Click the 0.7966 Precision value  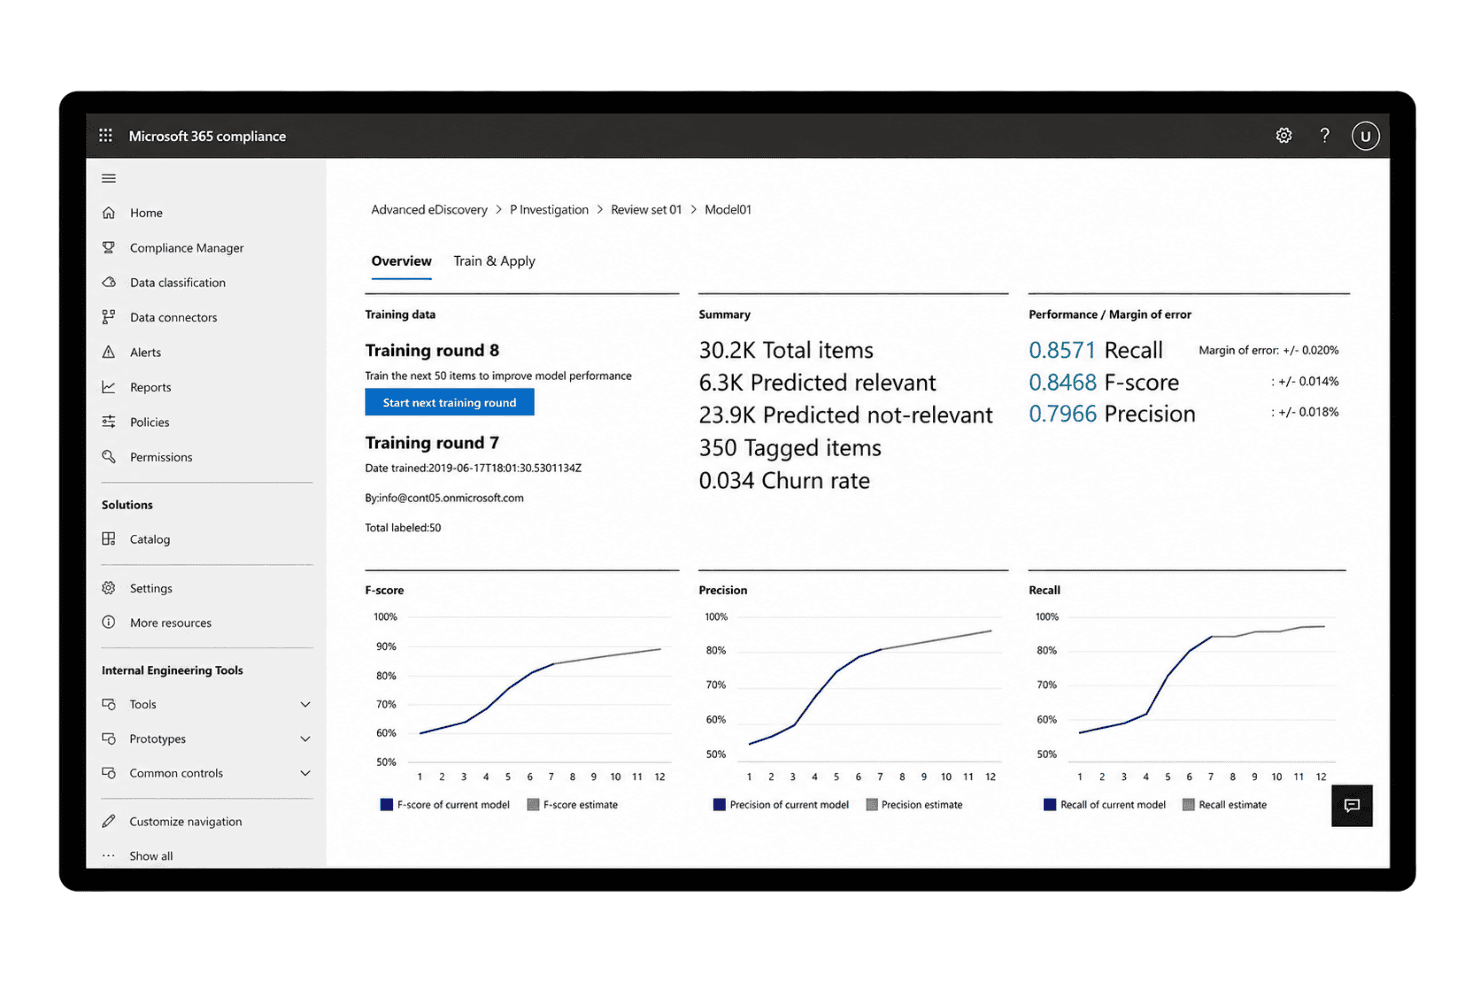1063,414
